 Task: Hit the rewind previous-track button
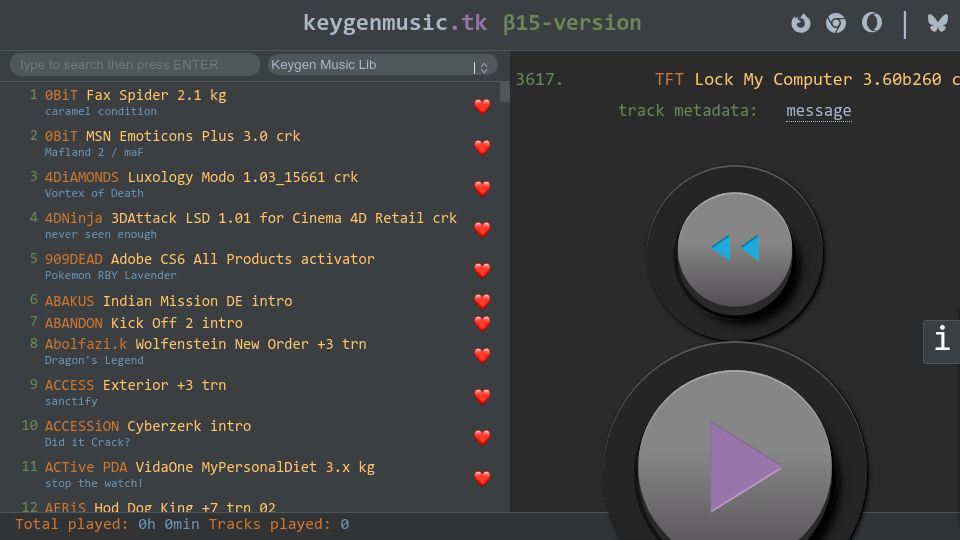[735, 249]
